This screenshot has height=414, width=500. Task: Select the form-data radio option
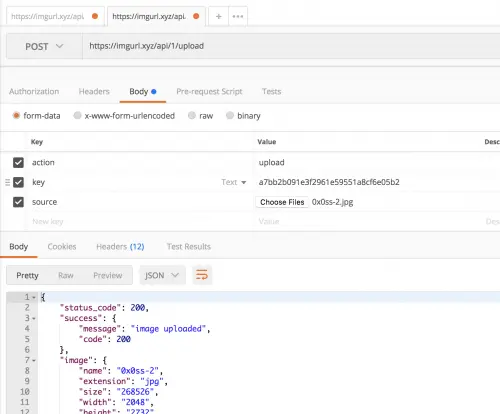[x=16, y=116]
